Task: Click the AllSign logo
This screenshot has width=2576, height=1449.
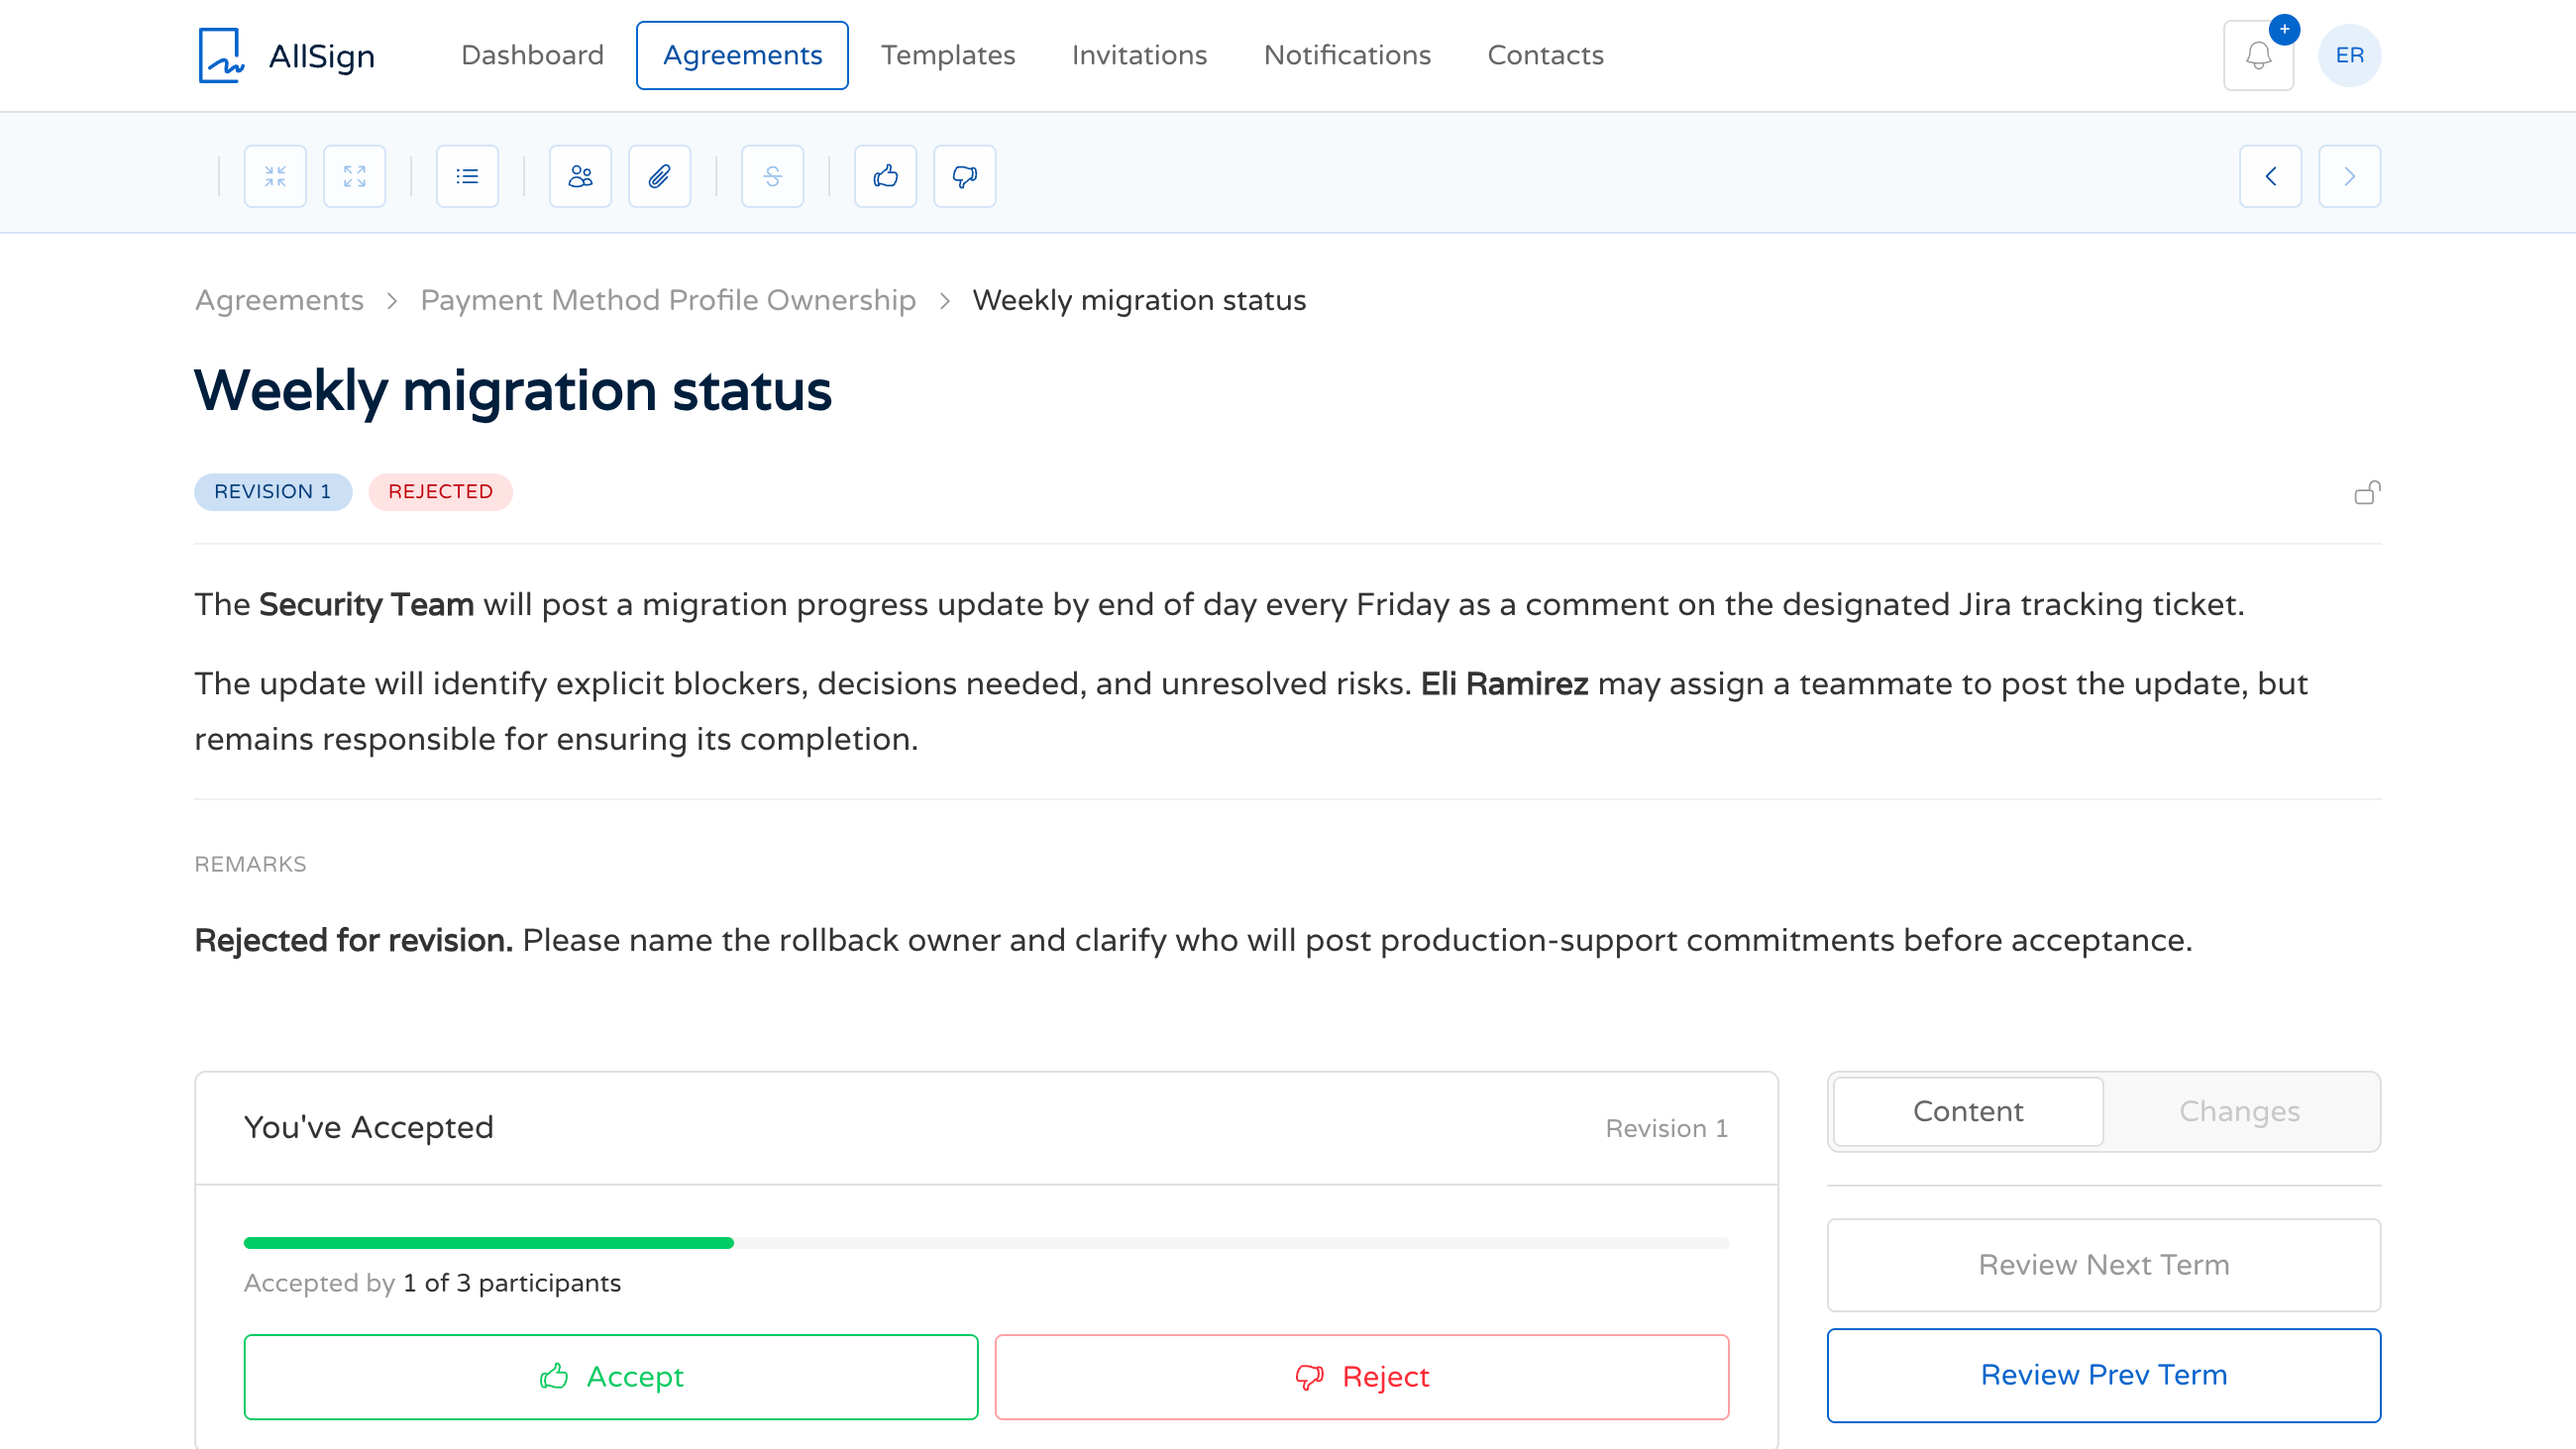Action: tap(286, 55)
